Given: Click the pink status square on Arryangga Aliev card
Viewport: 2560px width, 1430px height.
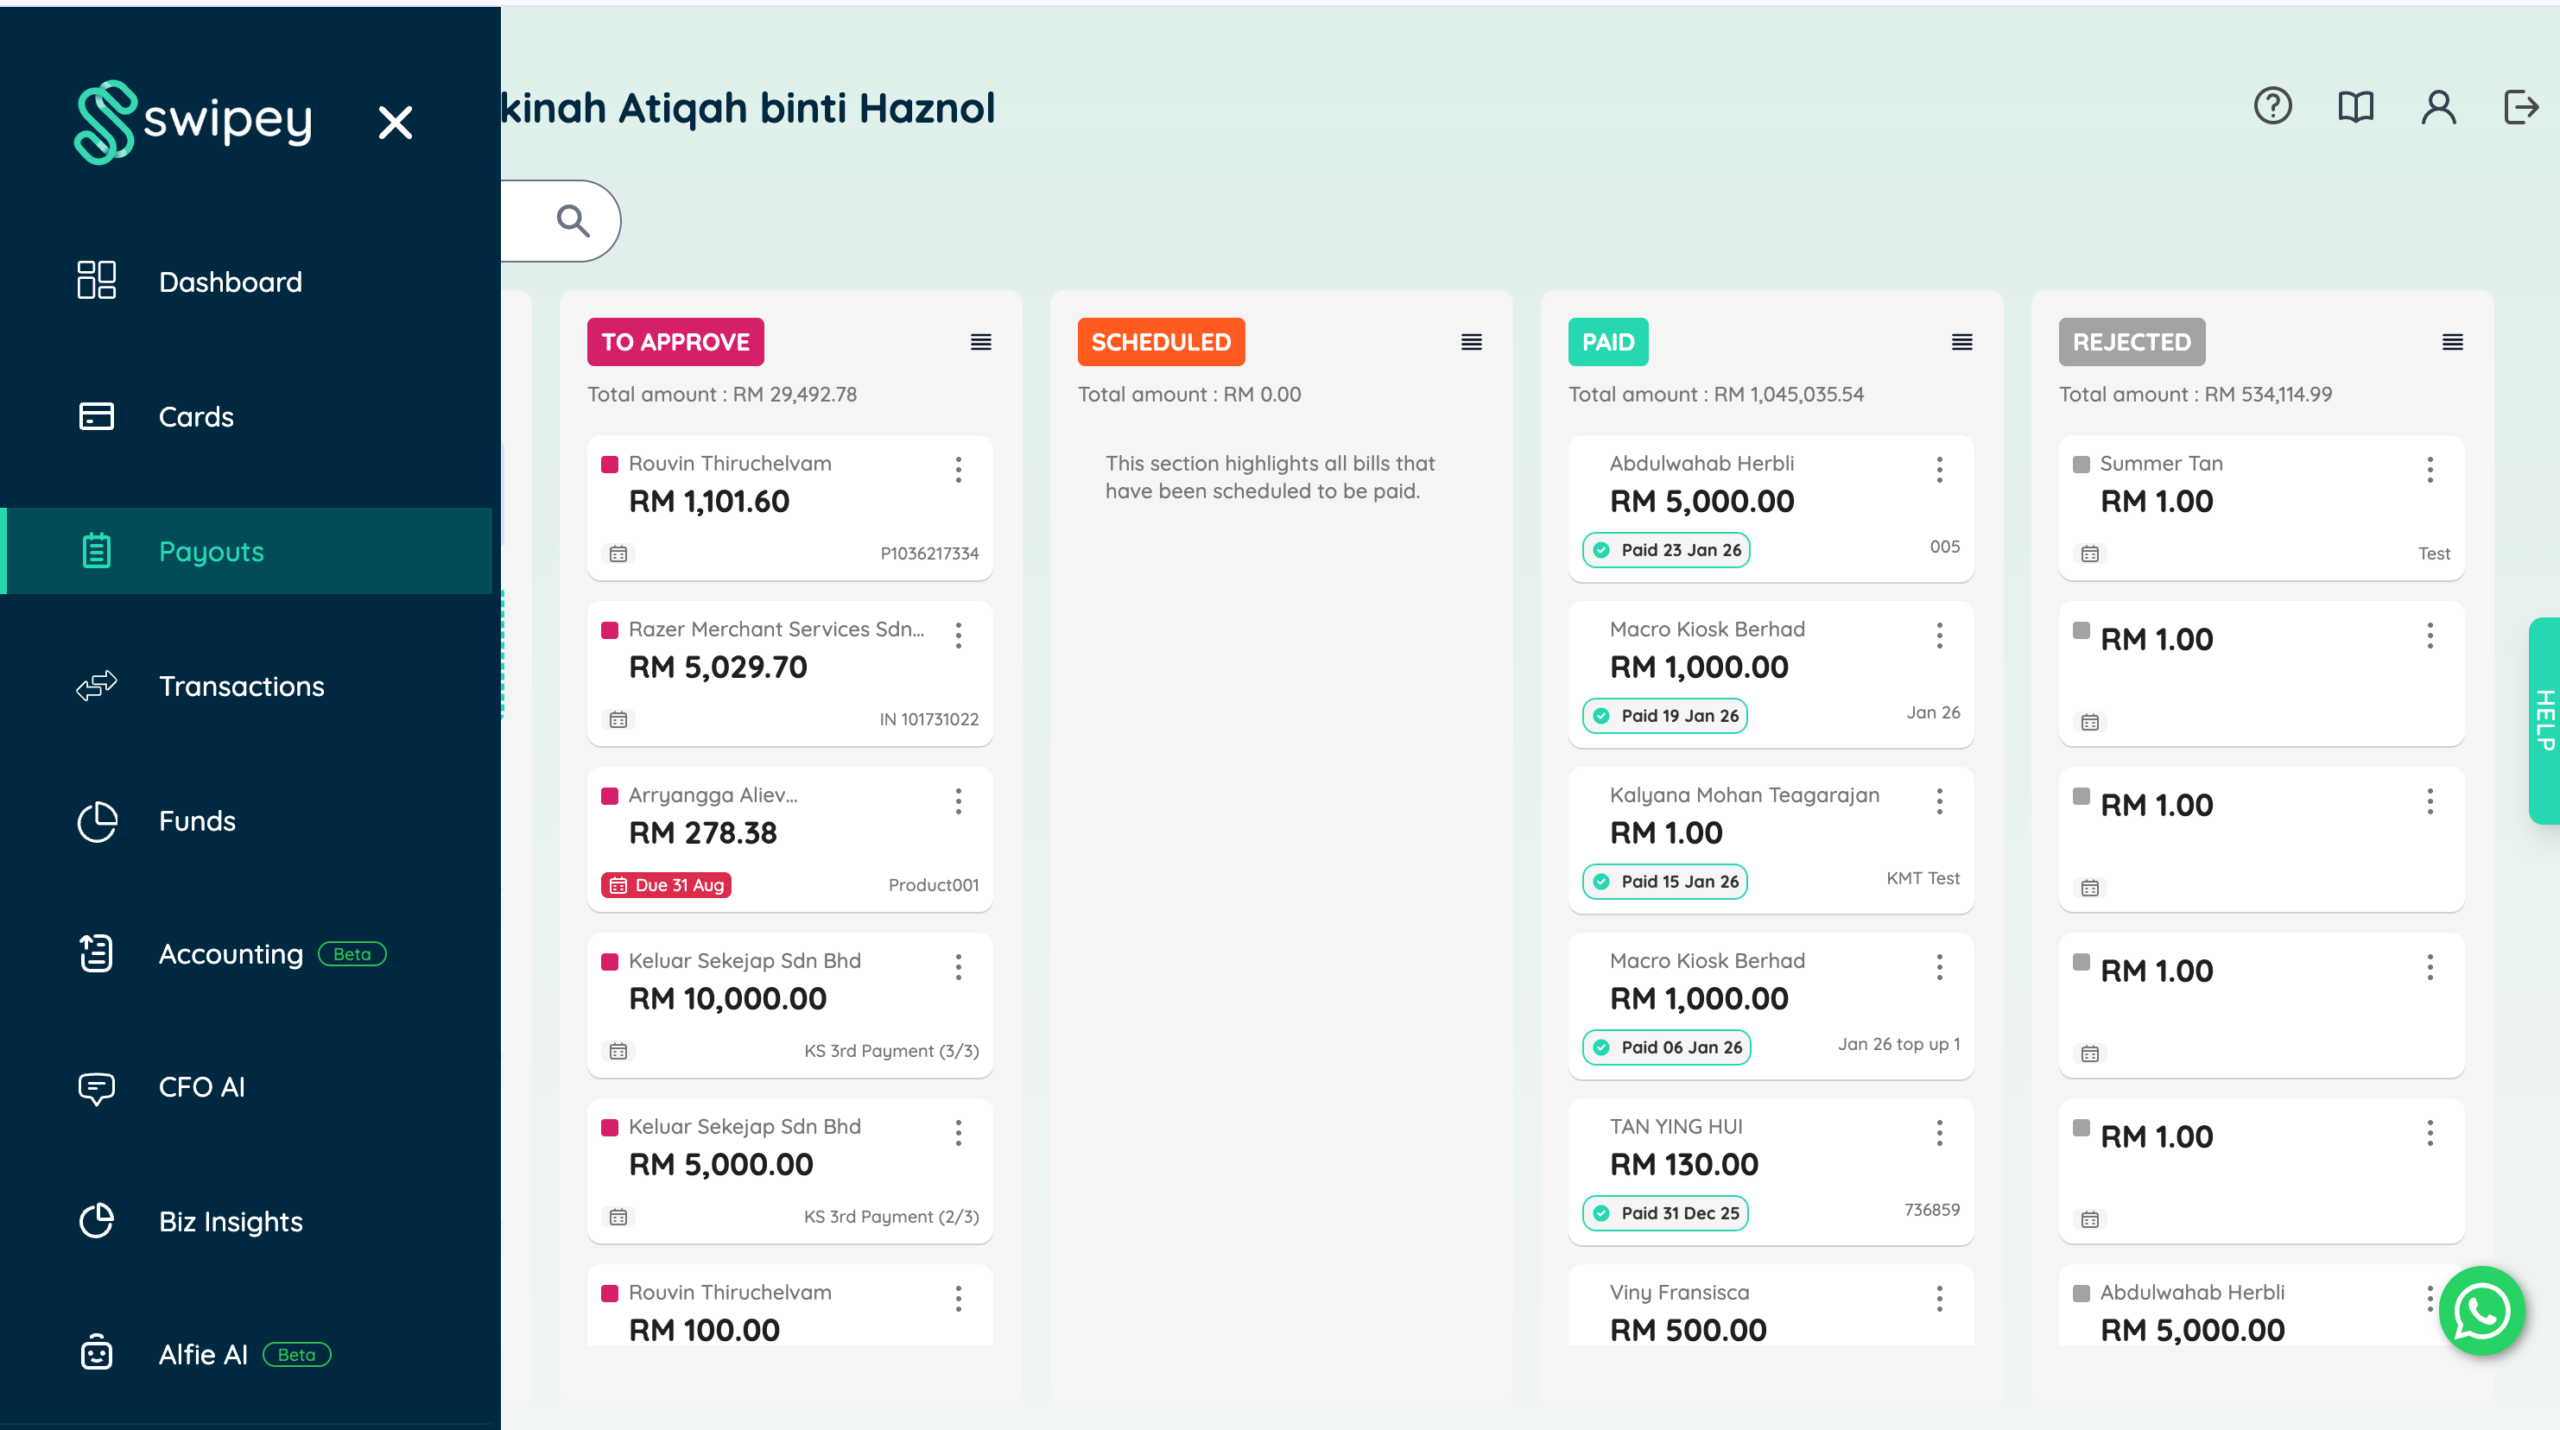Looking at the screenshot, I should point(609,796).
